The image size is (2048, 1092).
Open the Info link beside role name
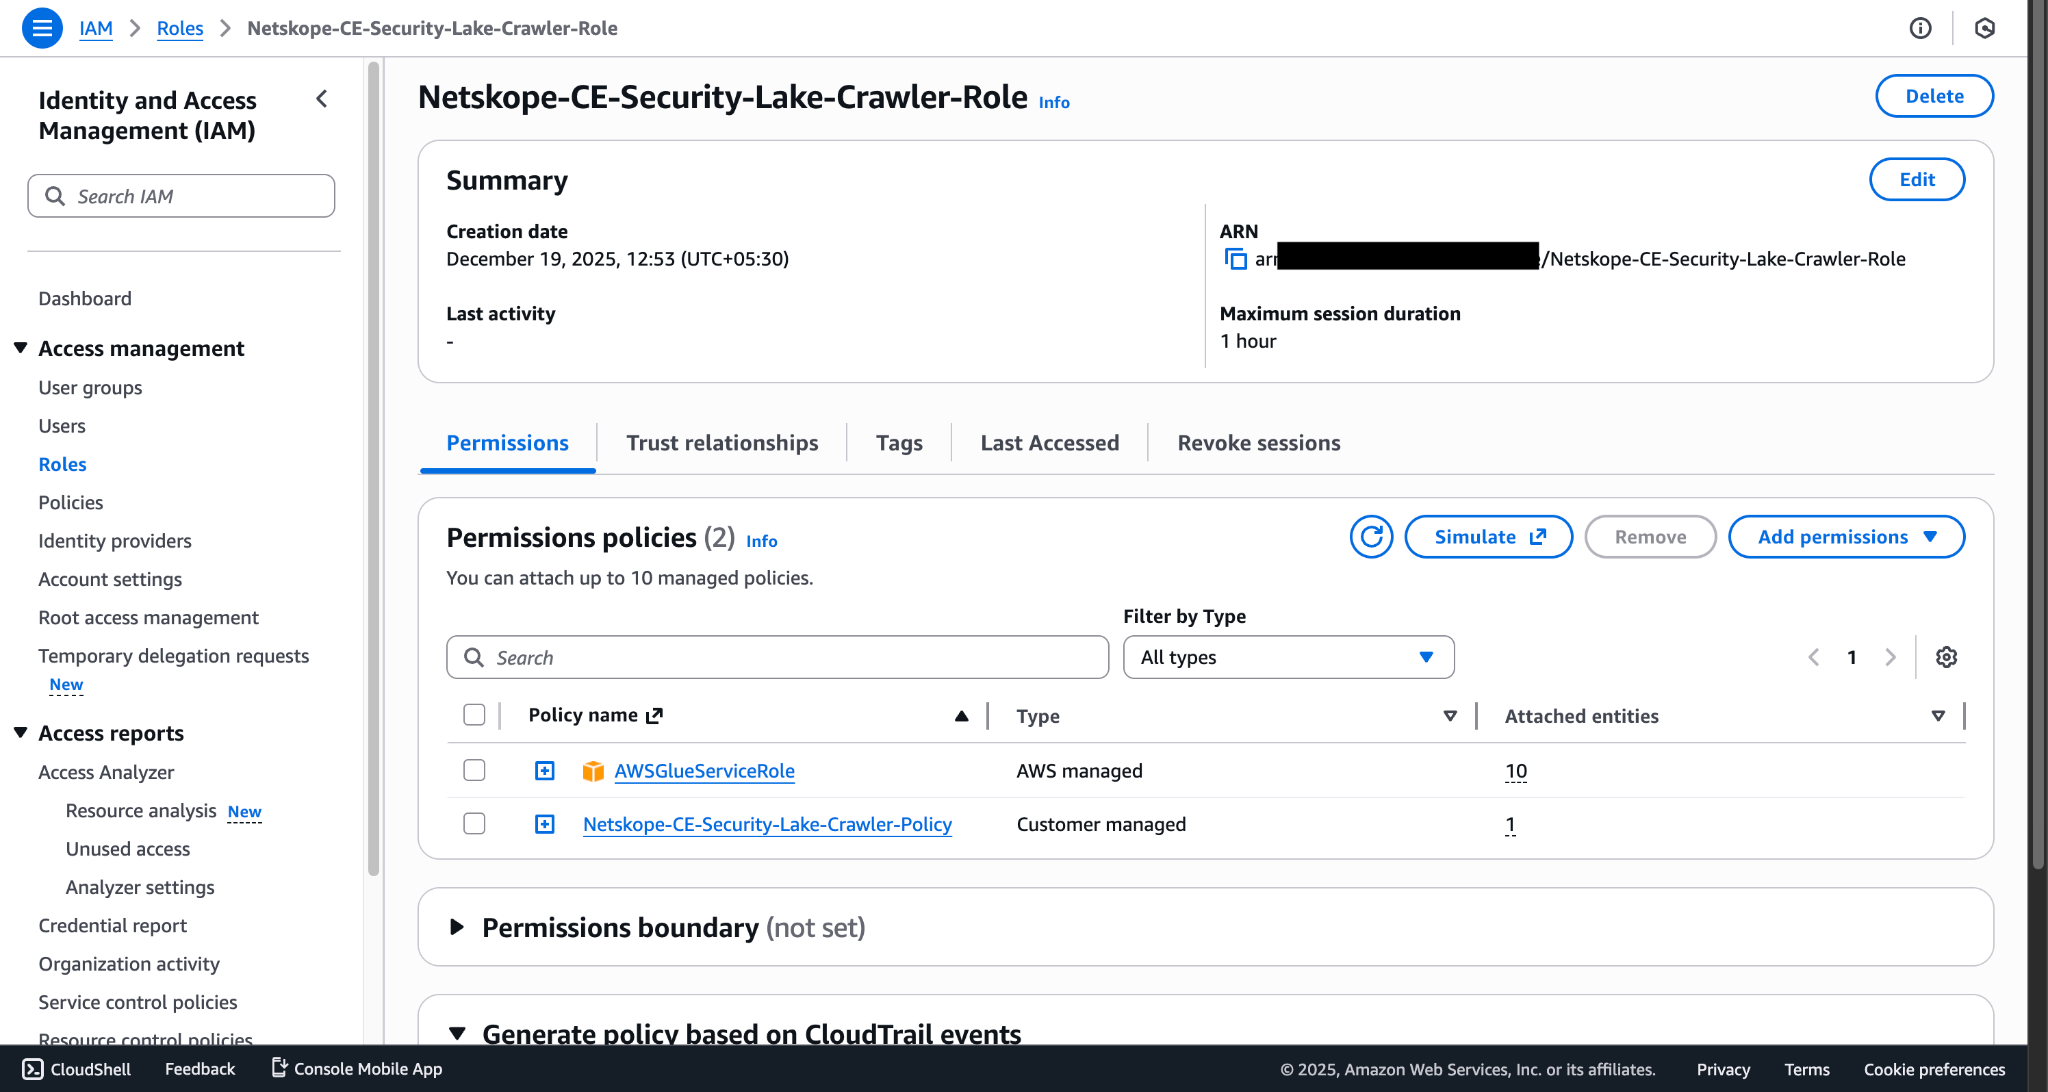pos(1054,102)
